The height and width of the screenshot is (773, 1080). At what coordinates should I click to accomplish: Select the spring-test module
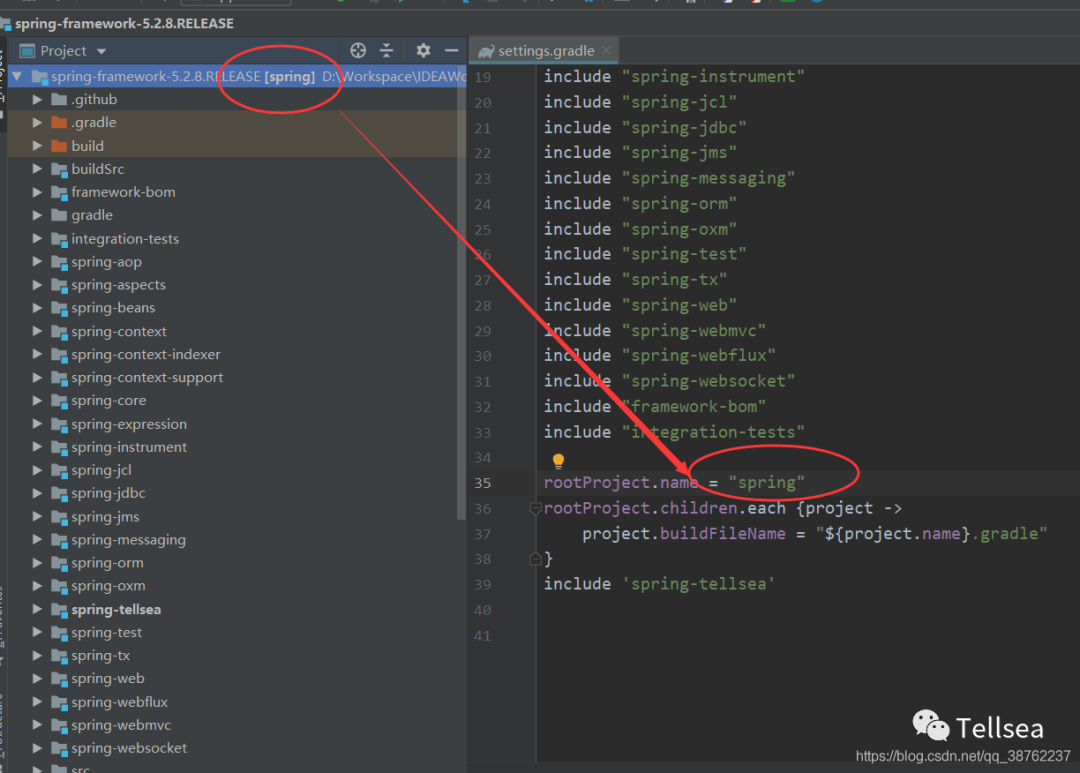(106, 632)
